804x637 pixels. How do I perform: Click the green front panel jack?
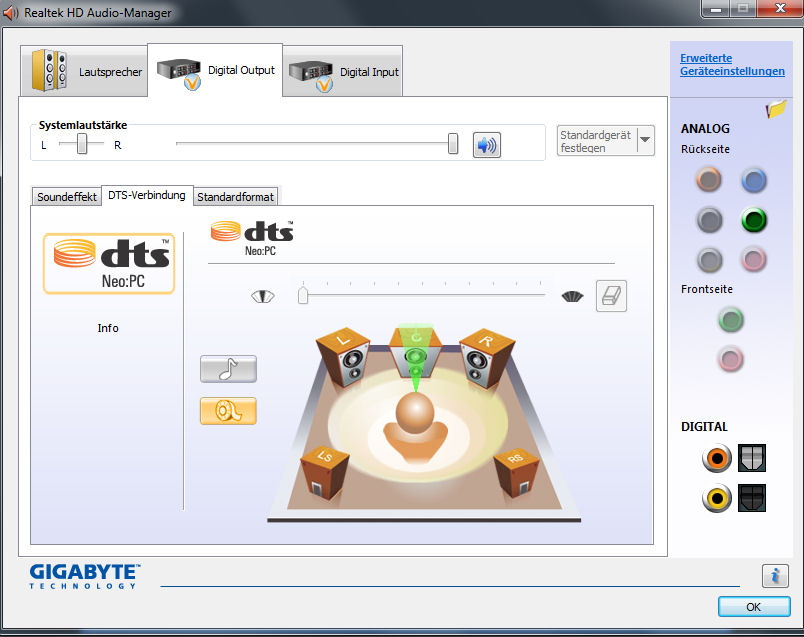[731, 320]
